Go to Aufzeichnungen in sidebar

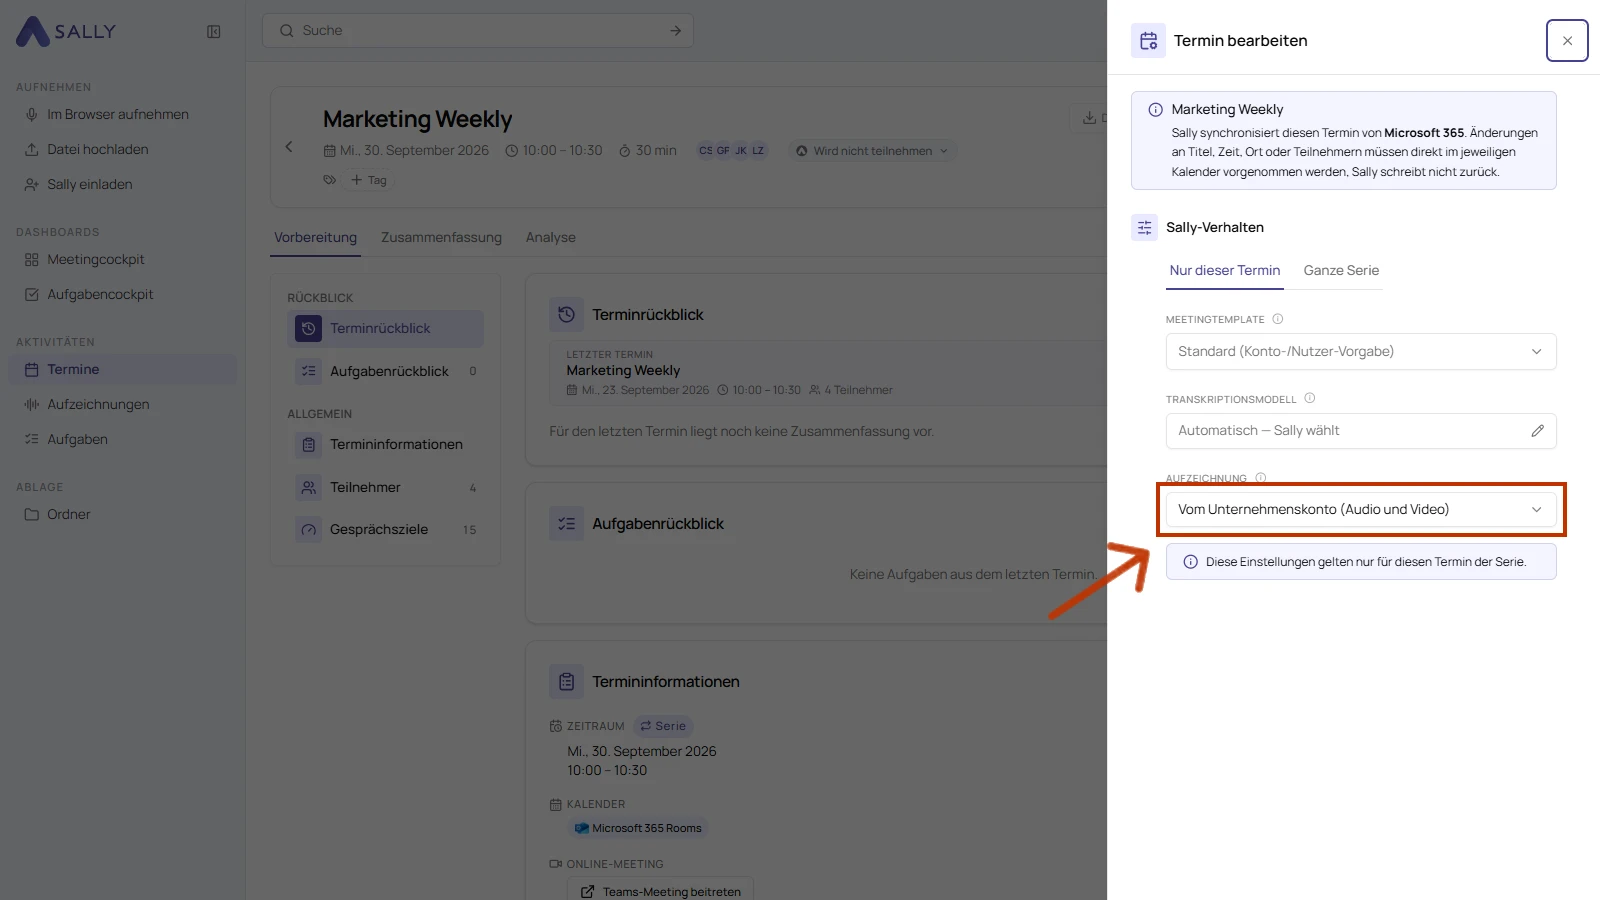coord(123,405)
